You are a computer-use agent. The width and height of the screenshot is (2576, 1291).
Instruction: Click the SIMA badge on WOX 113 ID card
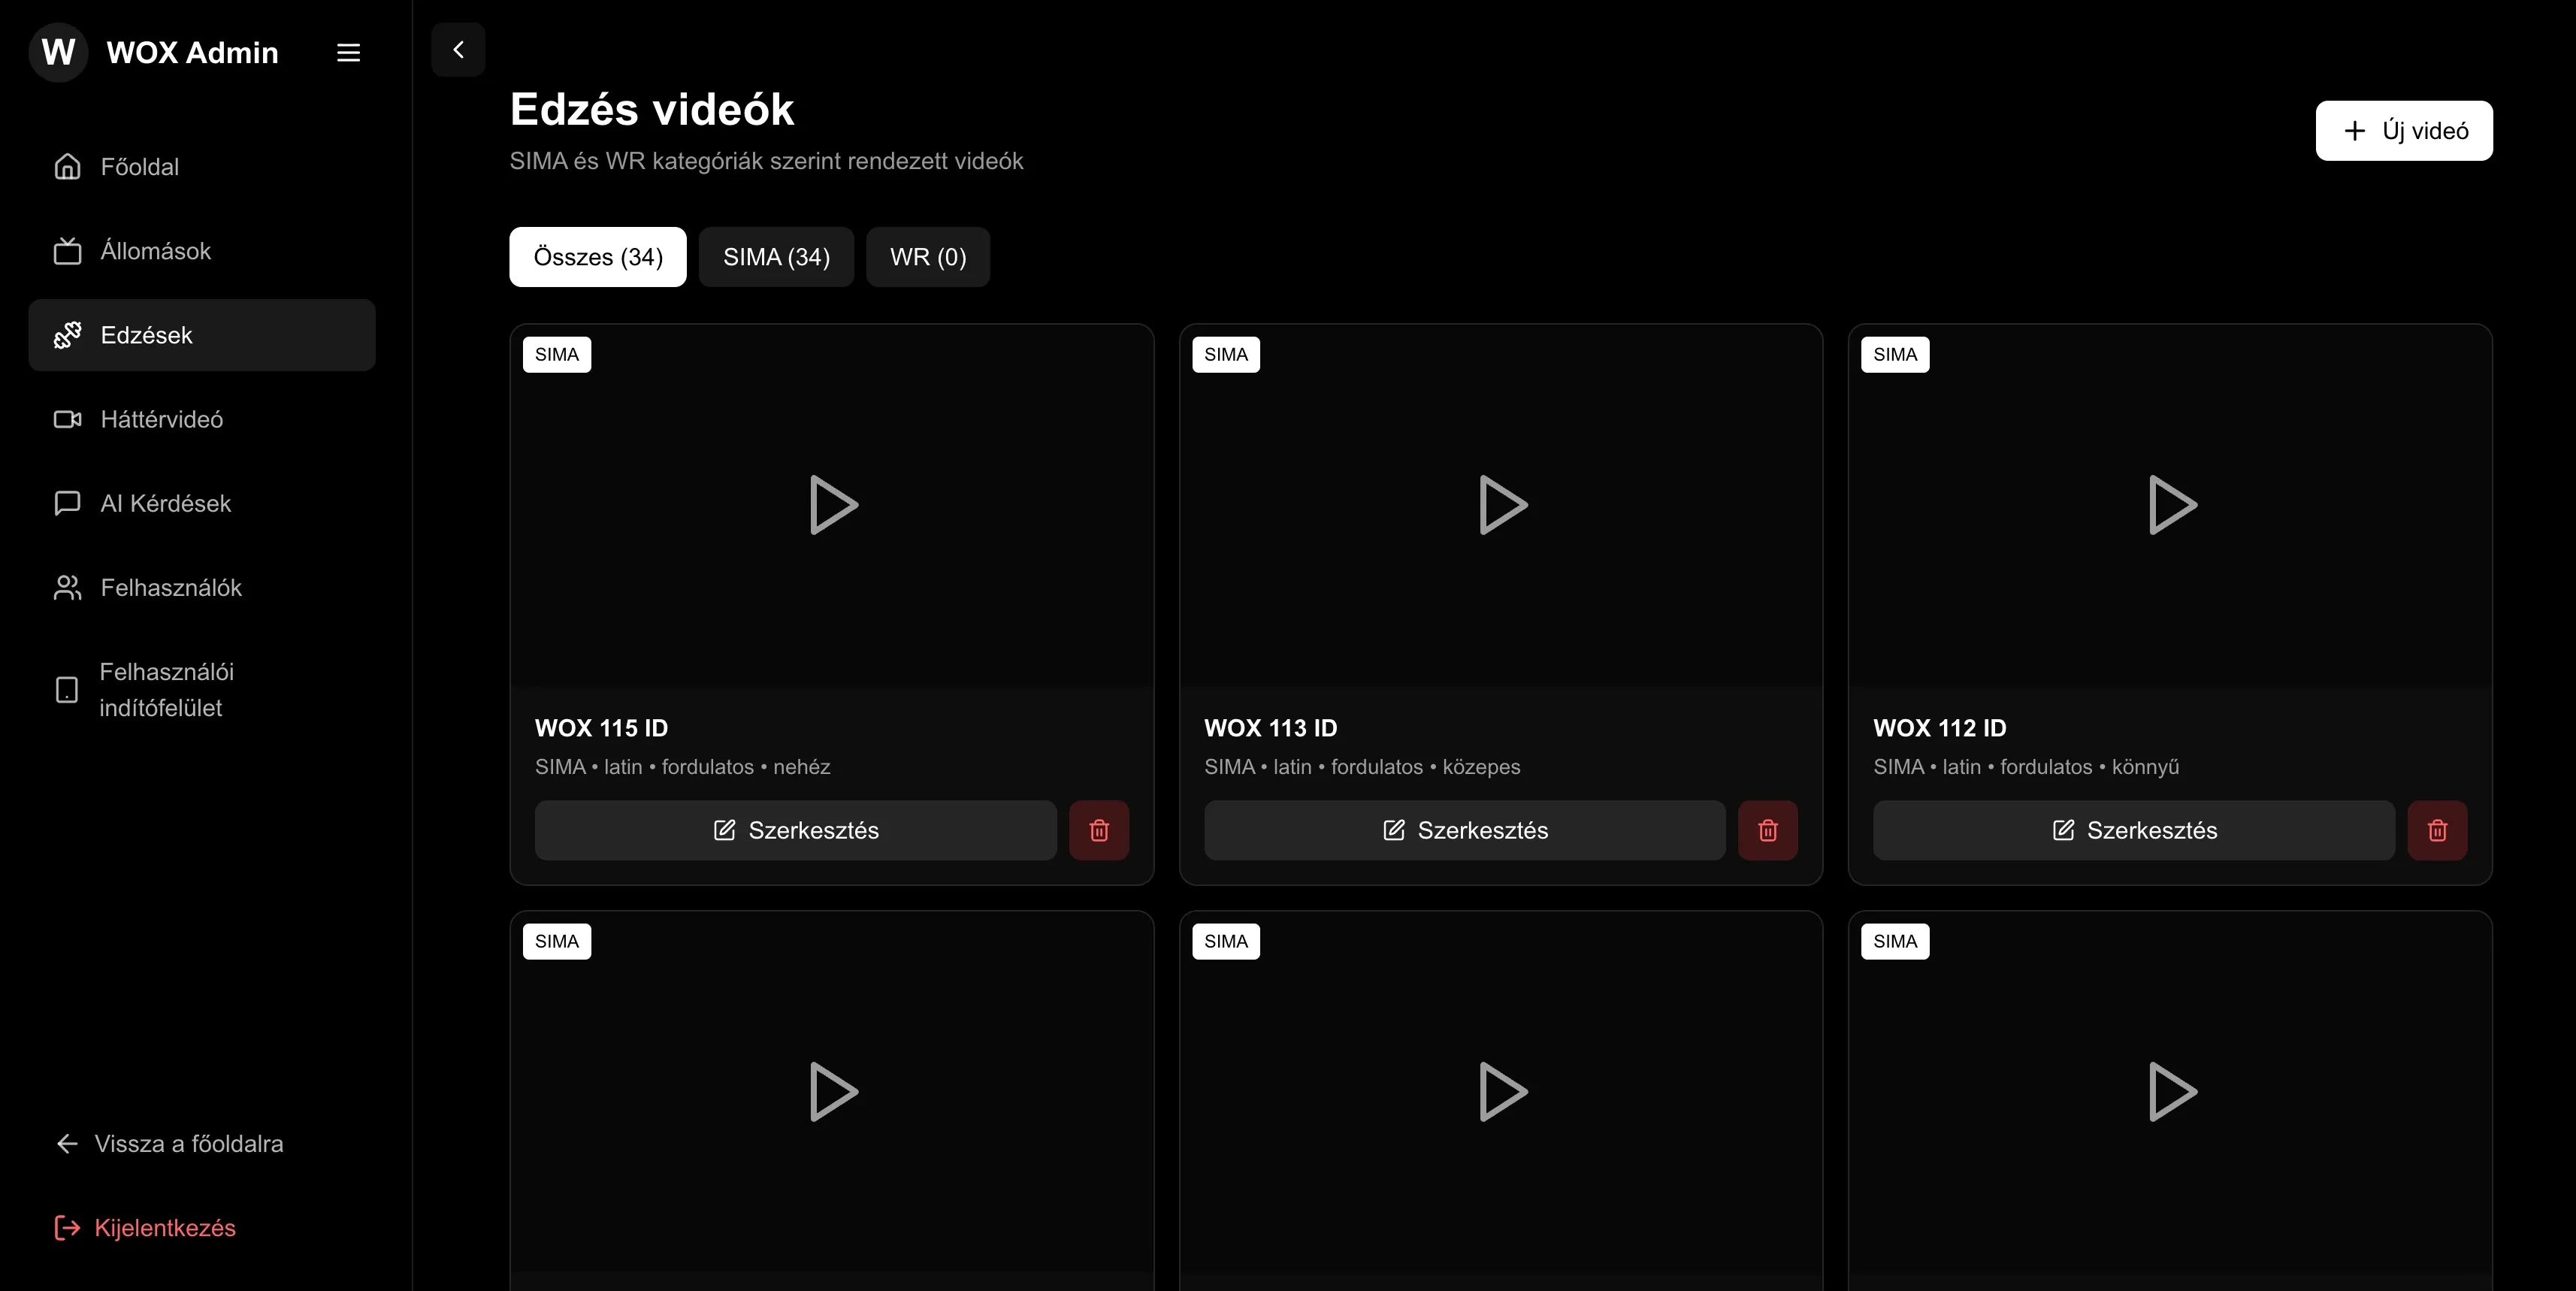point(1226,354)
